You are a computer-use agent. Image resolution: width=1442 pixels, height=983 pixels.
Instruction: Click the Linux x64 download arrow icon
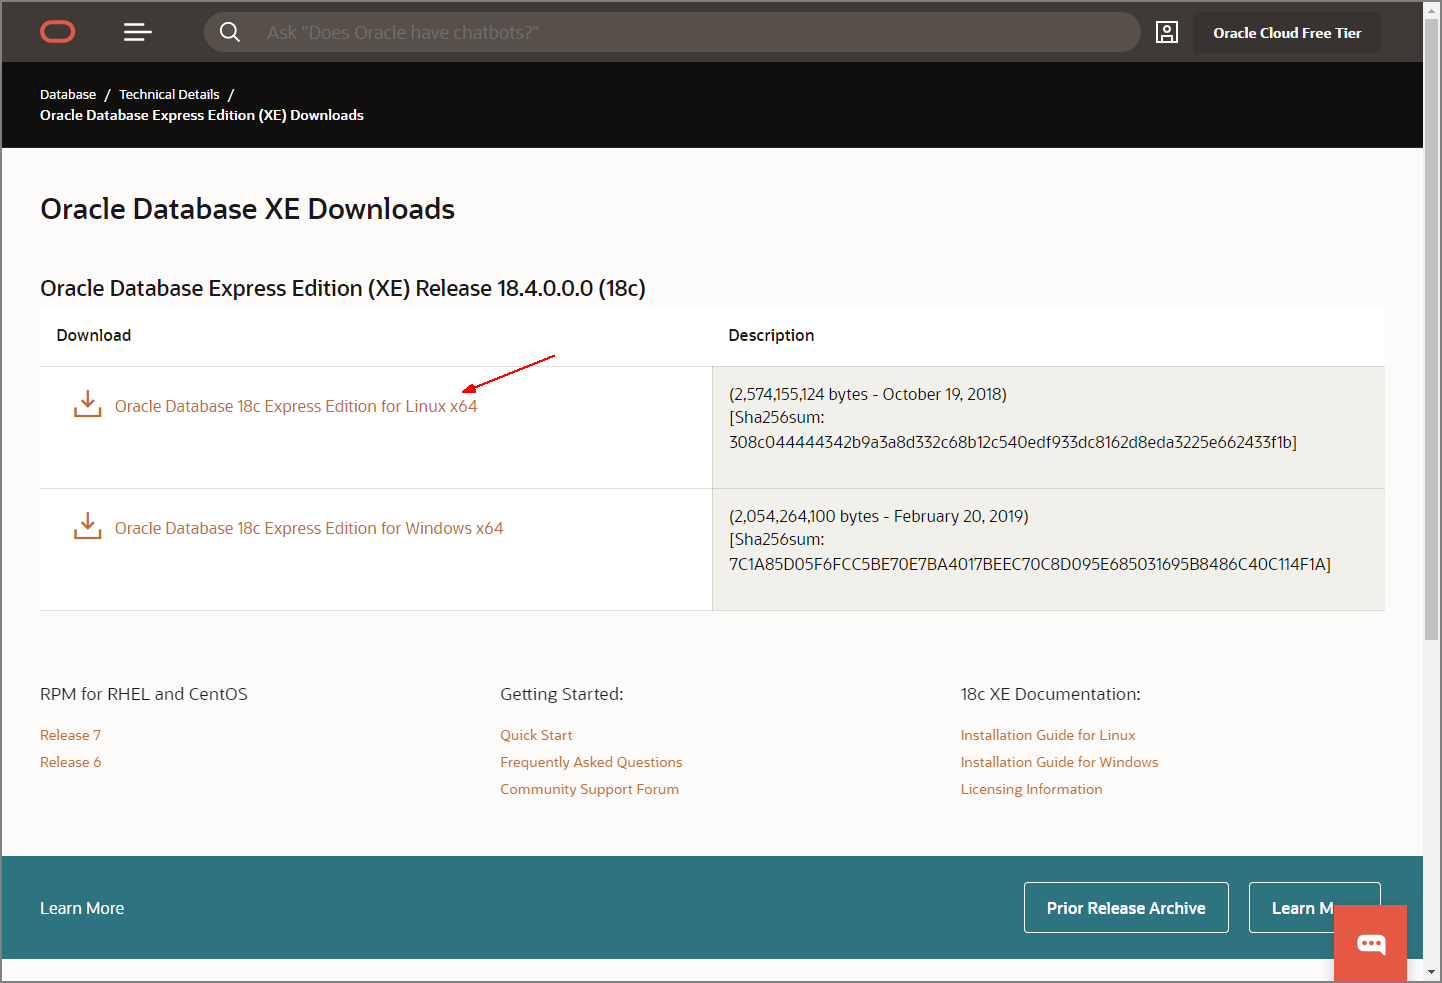click(x=88, y=404)
